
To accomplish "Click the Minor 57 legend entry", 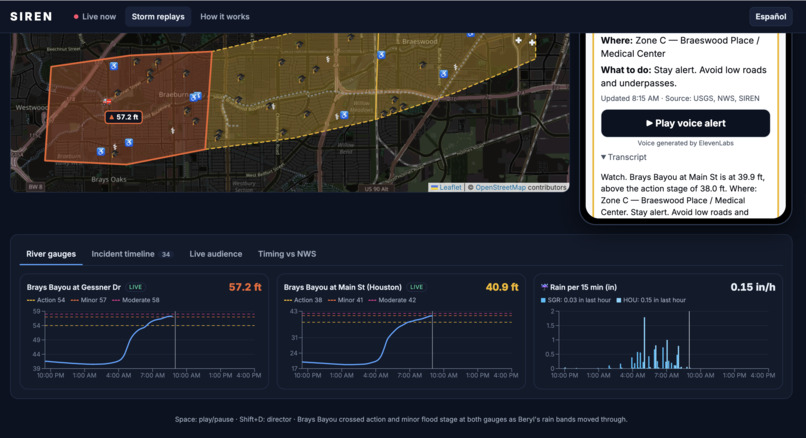I will coord(88,300).
